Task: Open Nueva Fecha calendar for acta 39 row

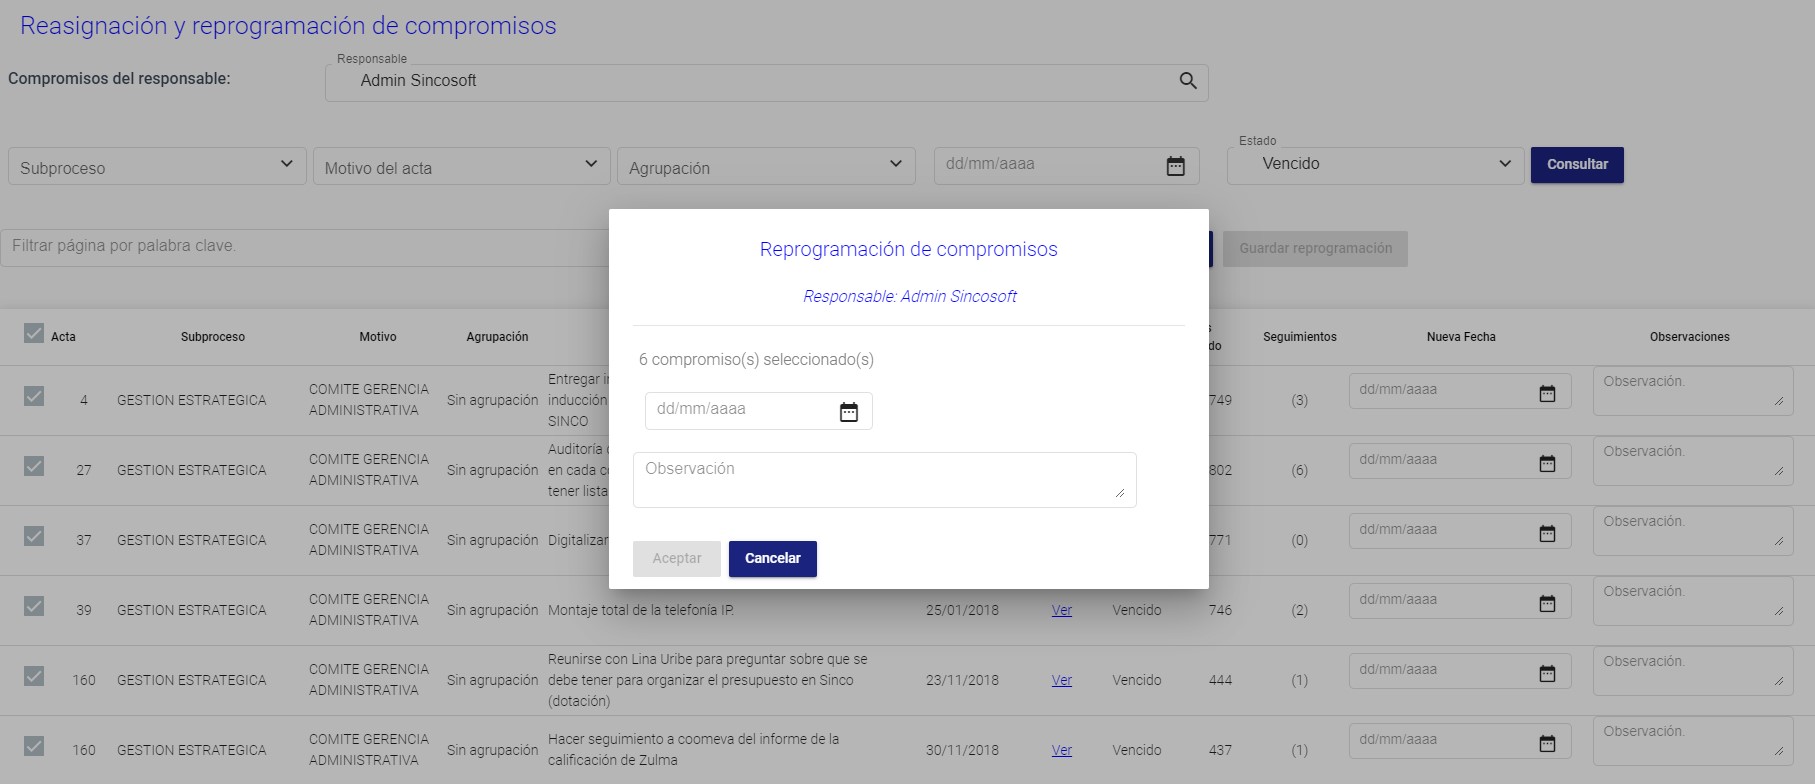Action: coord(1547,603)
